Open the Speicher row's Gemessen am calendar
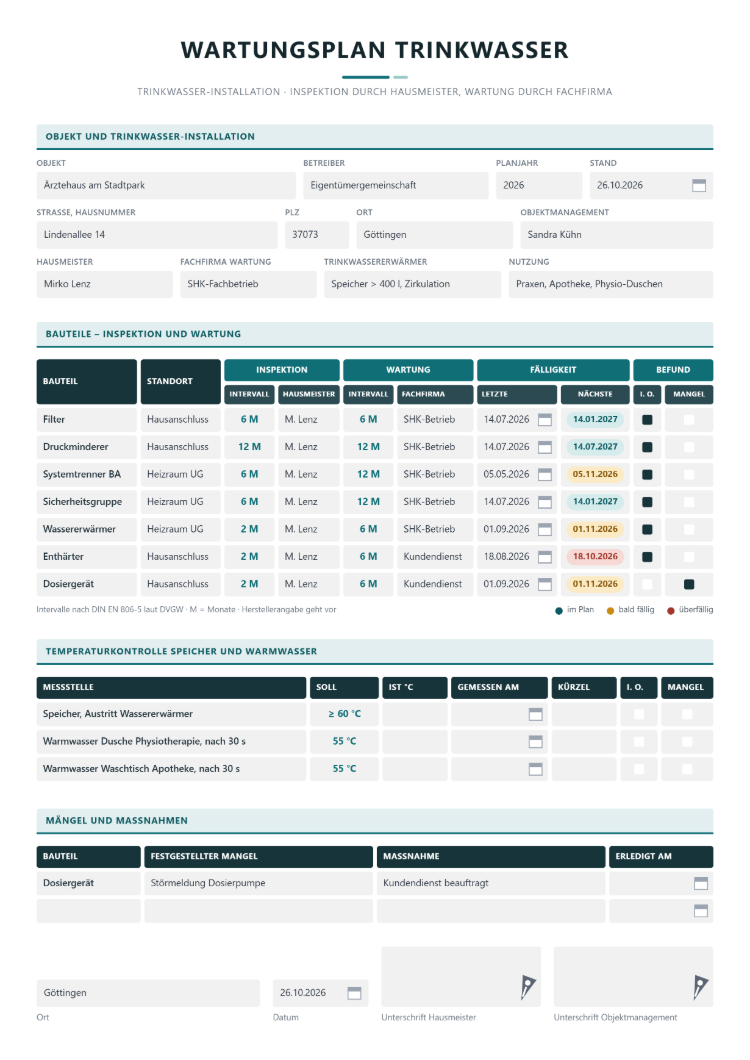This screenshot has height=1060, width=750. pyautogui.click(x=535, y=715)
